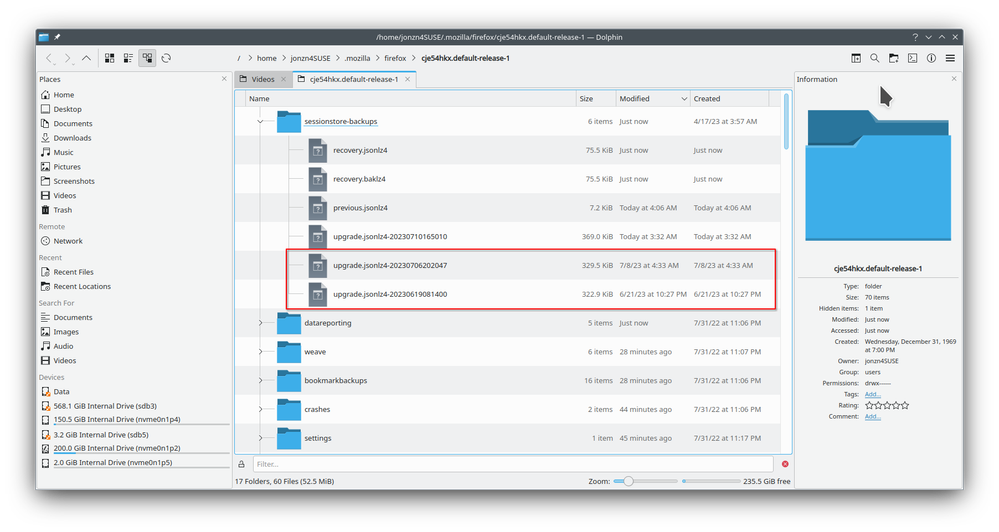Close the filter bar with red button
This screenshot has height=532, width=999.
click(x=785, y=464)
